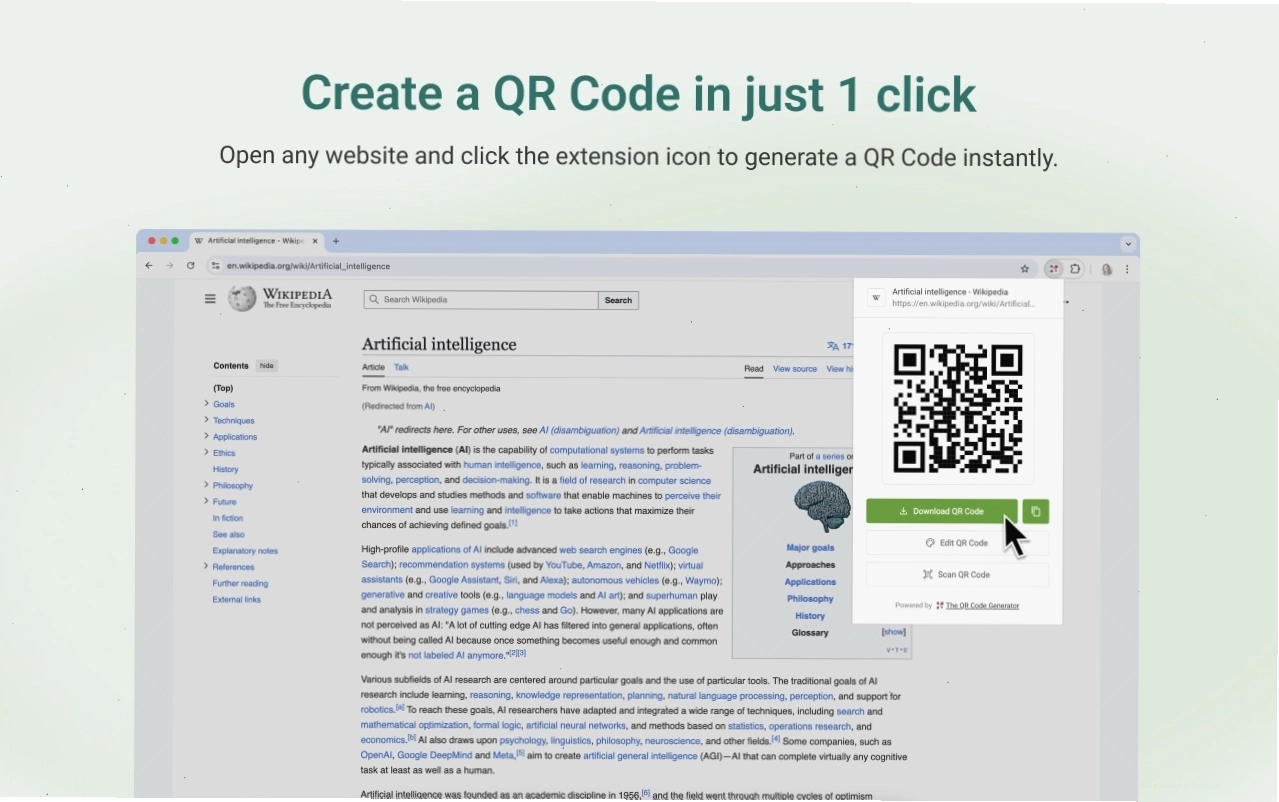Open the natural language processing link
The width and height of the screenshot is (1279, 802).
point(726,696)
